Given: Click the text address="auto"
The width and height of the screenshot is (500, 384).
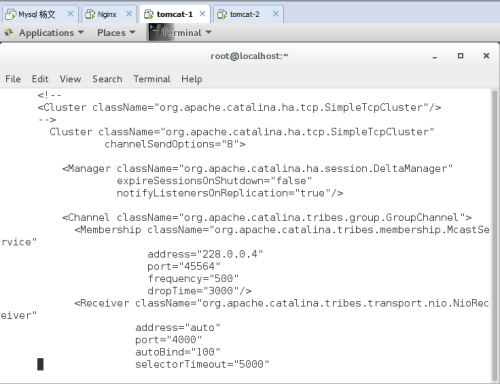Looking at the screenshot, I should pos(178,328).
